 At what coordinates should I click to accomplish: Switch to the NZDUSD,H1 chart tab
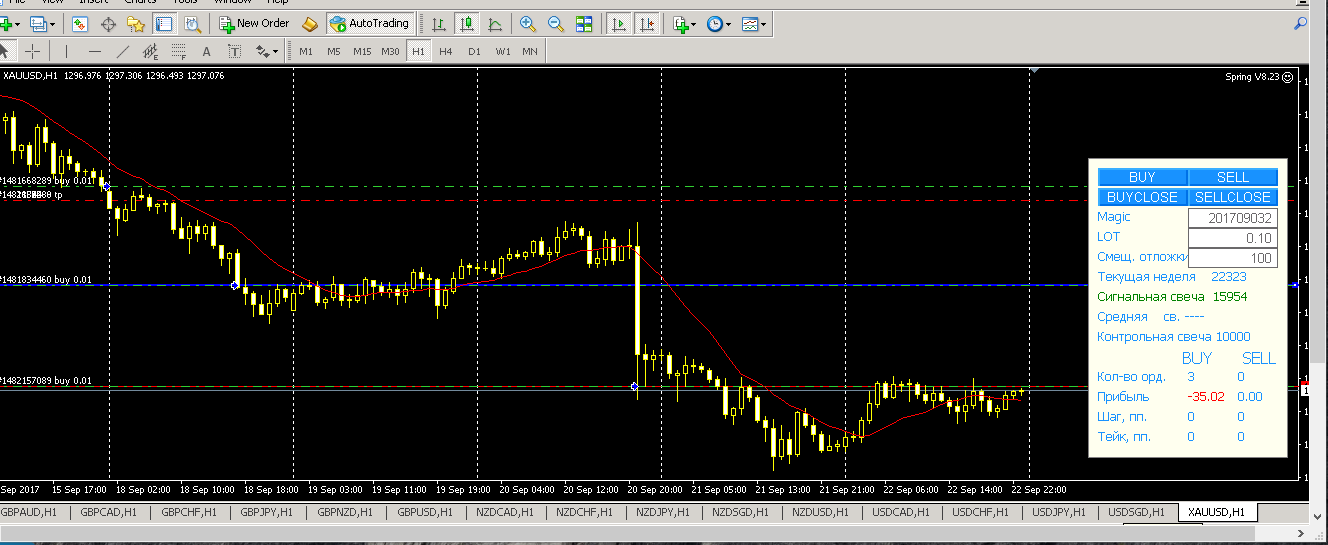(820, 512)
